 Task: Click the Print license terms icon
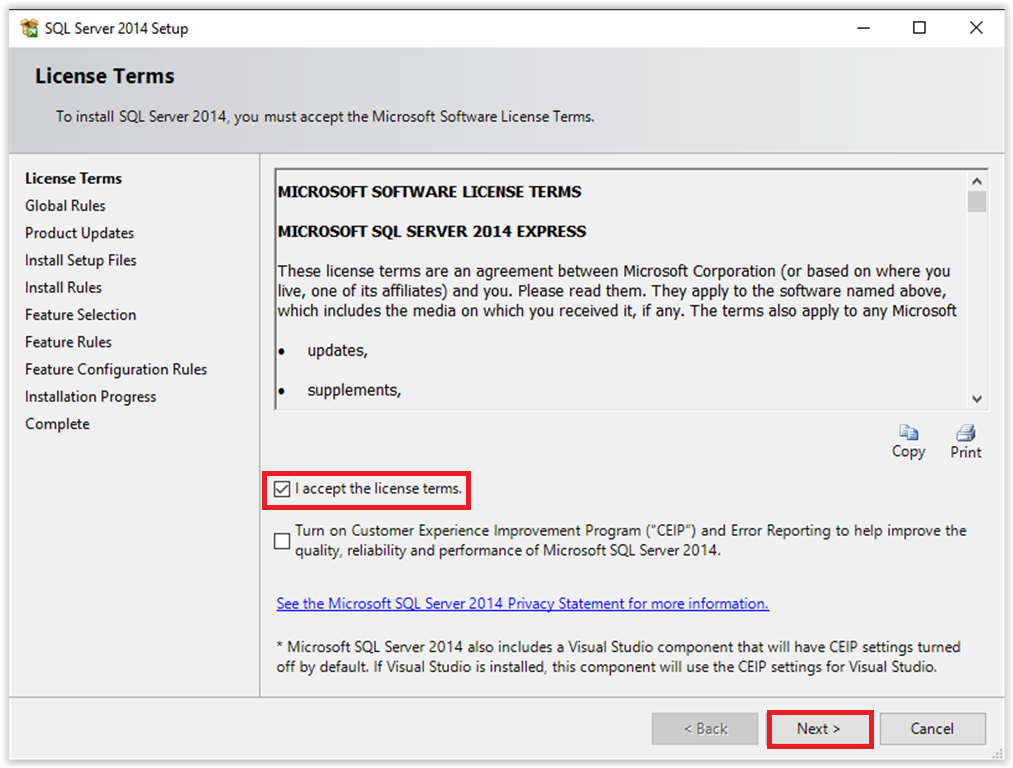966,432
